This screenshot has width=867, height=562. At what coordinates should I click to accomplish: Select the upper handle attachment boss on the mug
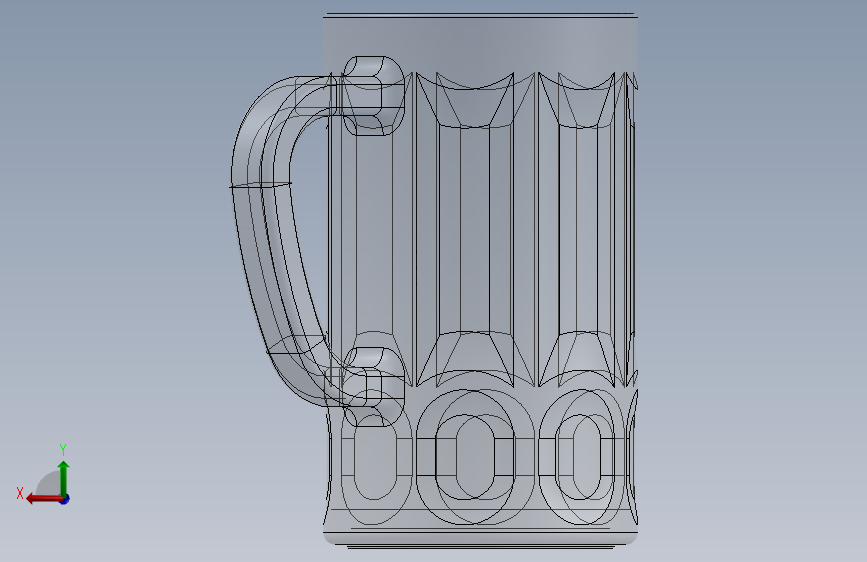(374, 95)
